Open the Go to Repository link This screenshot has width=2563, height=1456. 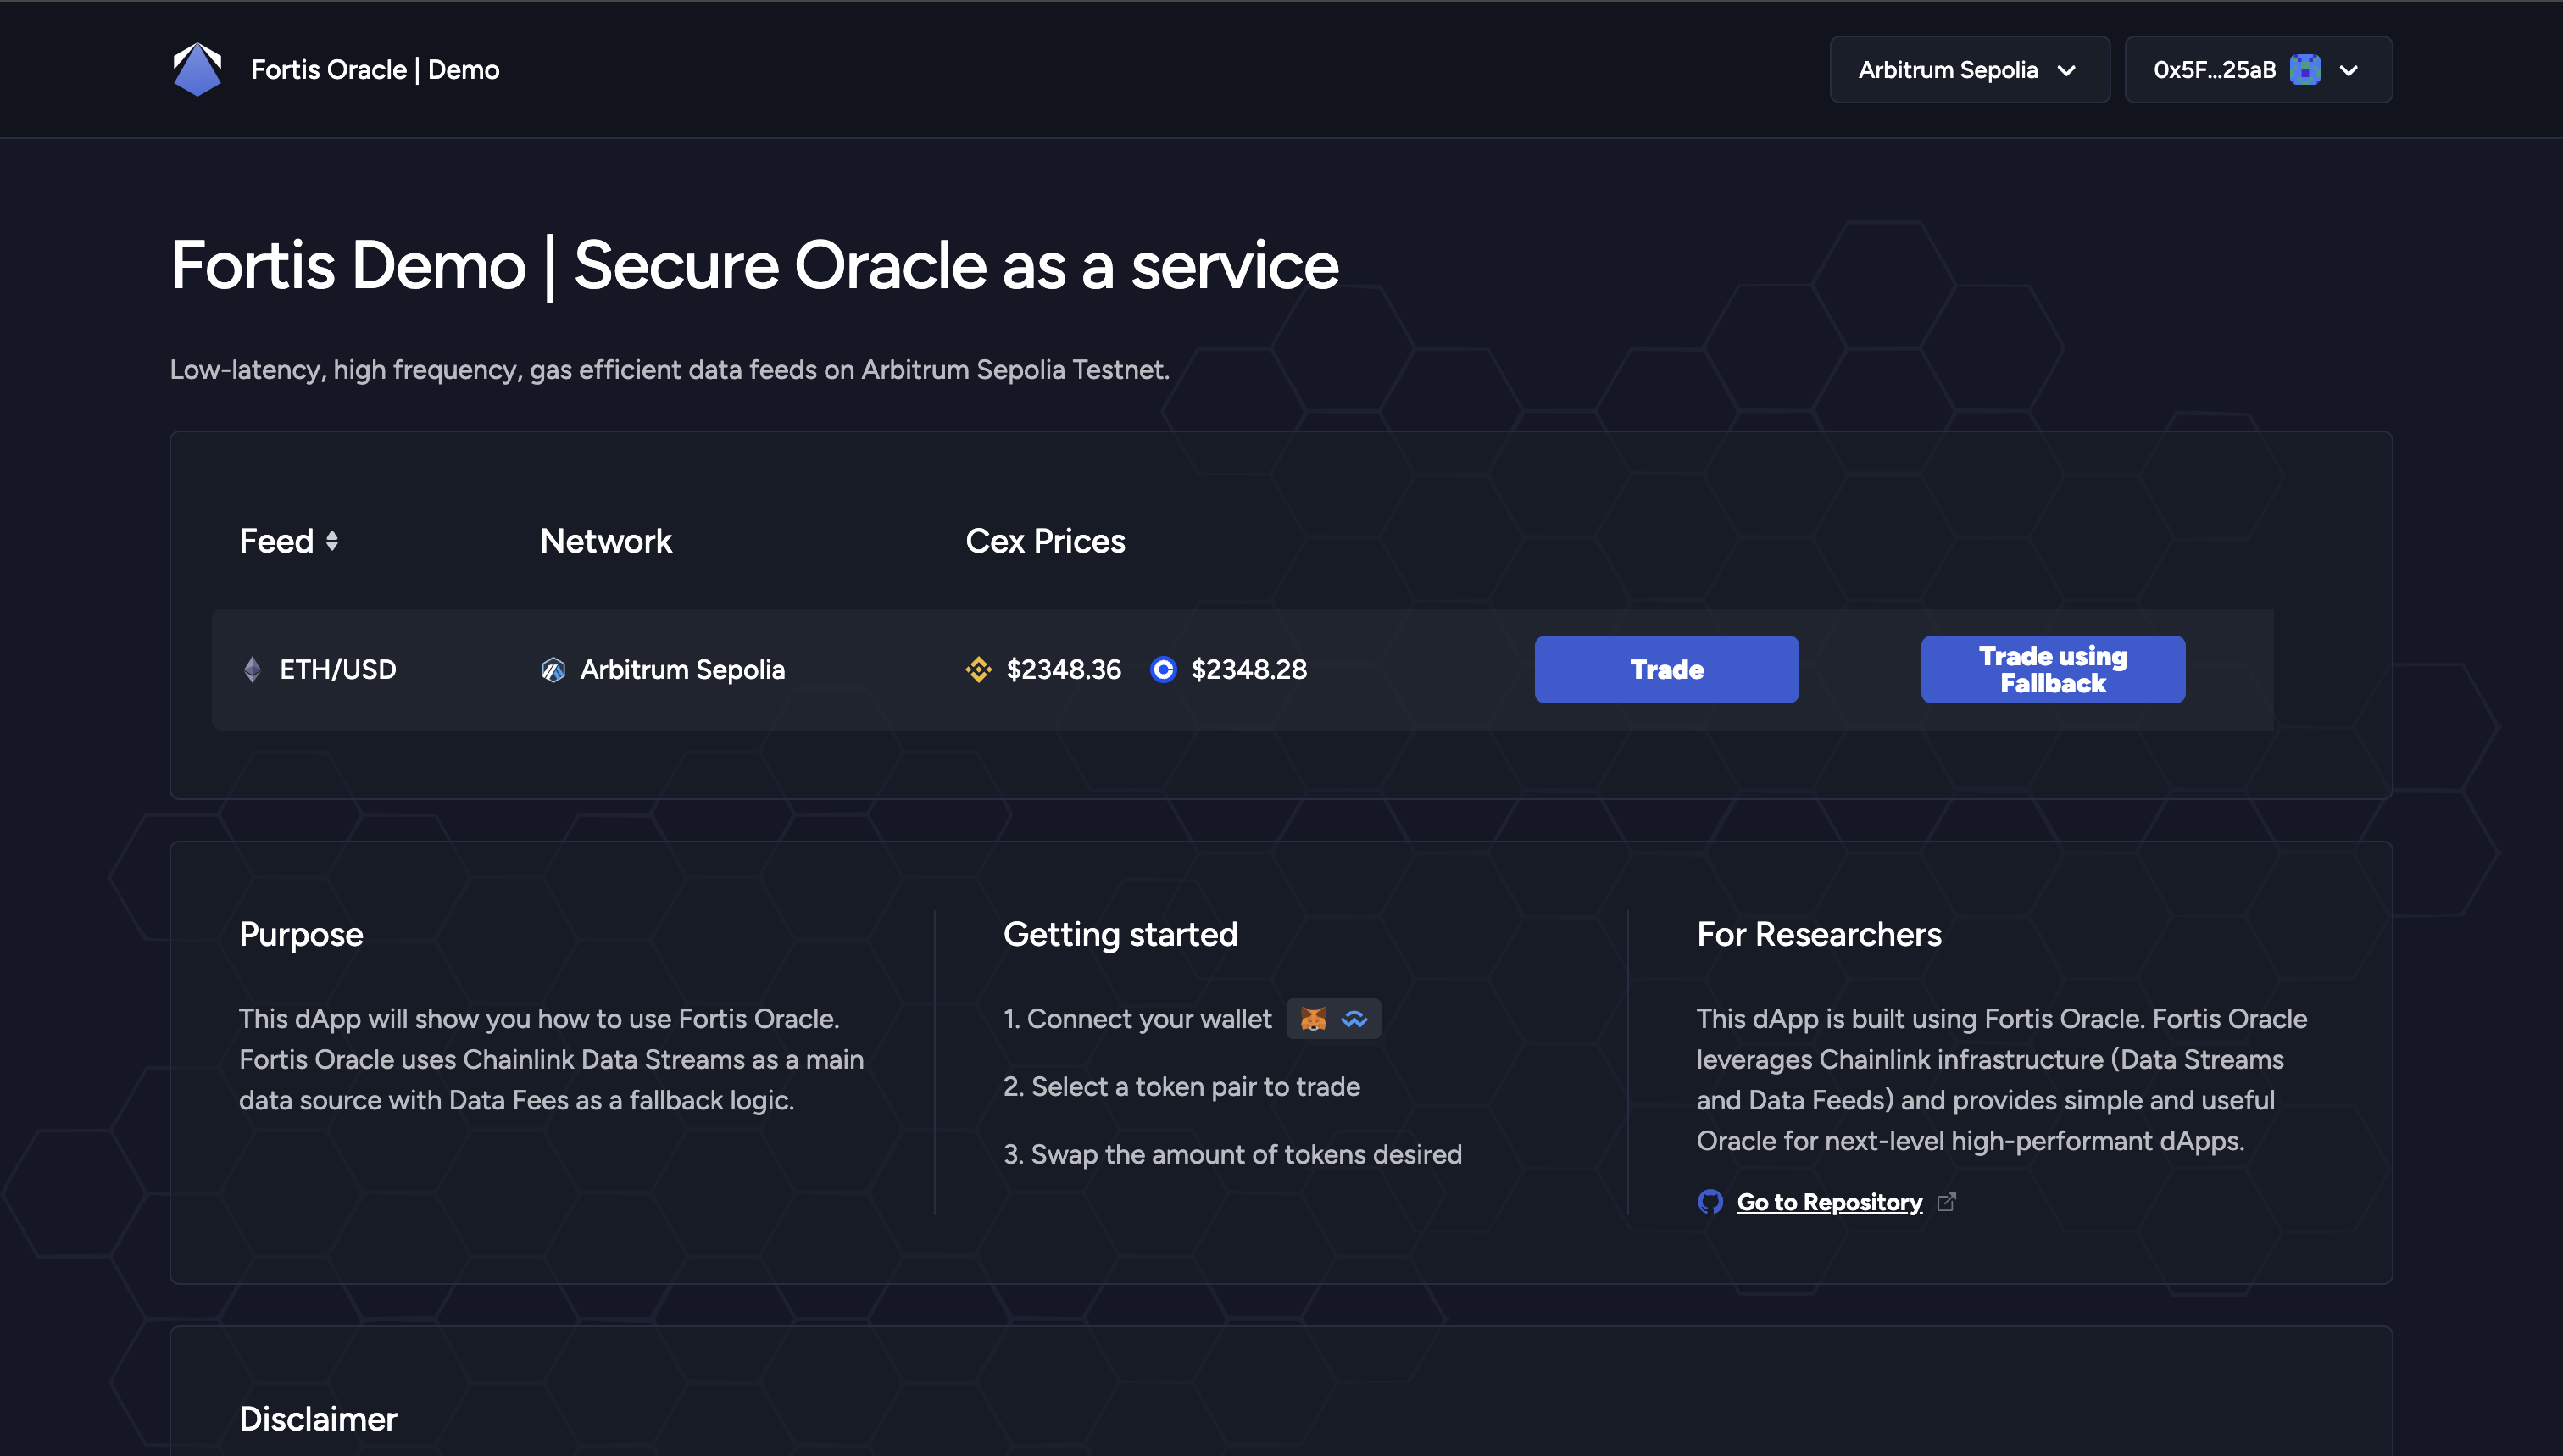click(x=1829, y=1201)
